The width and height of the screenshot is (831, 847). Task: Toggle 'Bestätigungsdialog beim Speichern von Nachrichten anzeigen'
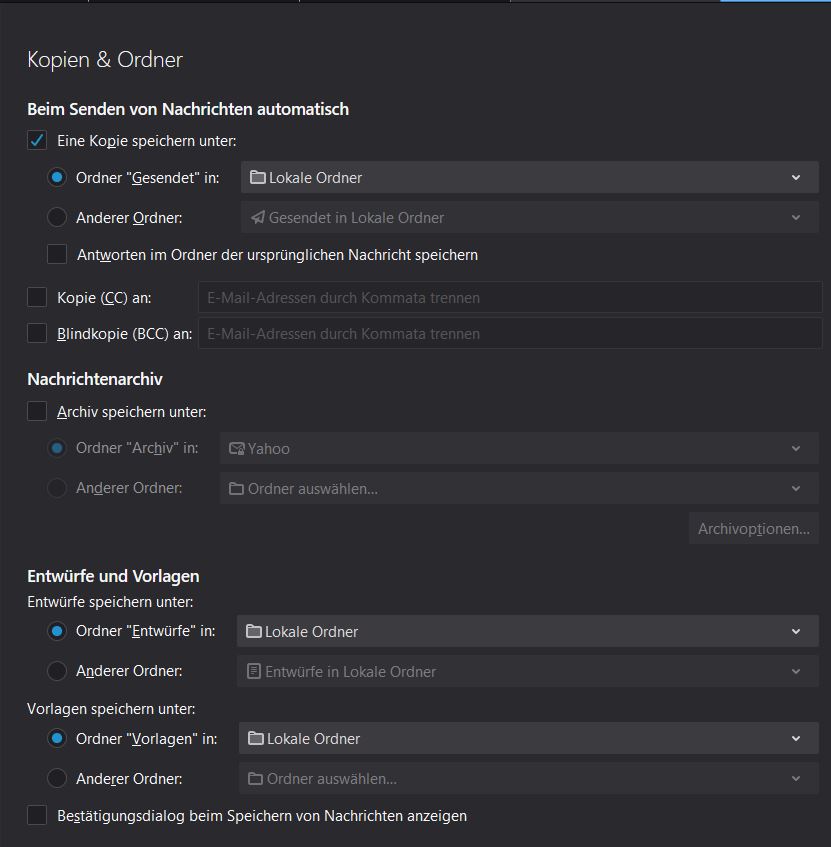coord(37,815)
